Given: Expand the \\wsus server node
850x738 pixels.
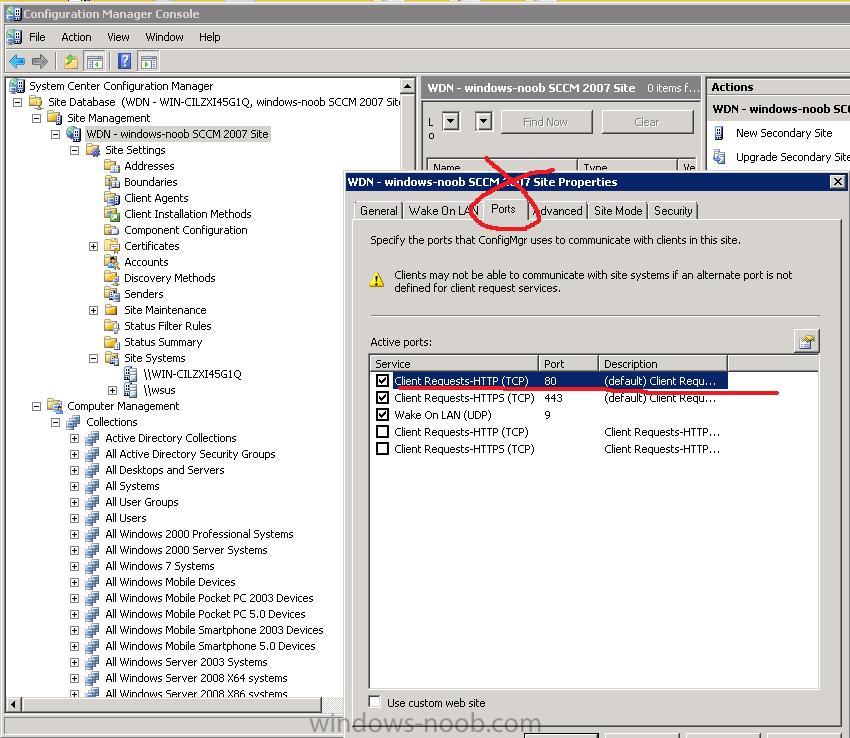Looking at the screenshot, I should pyautogui.click(x=112, y=390).
